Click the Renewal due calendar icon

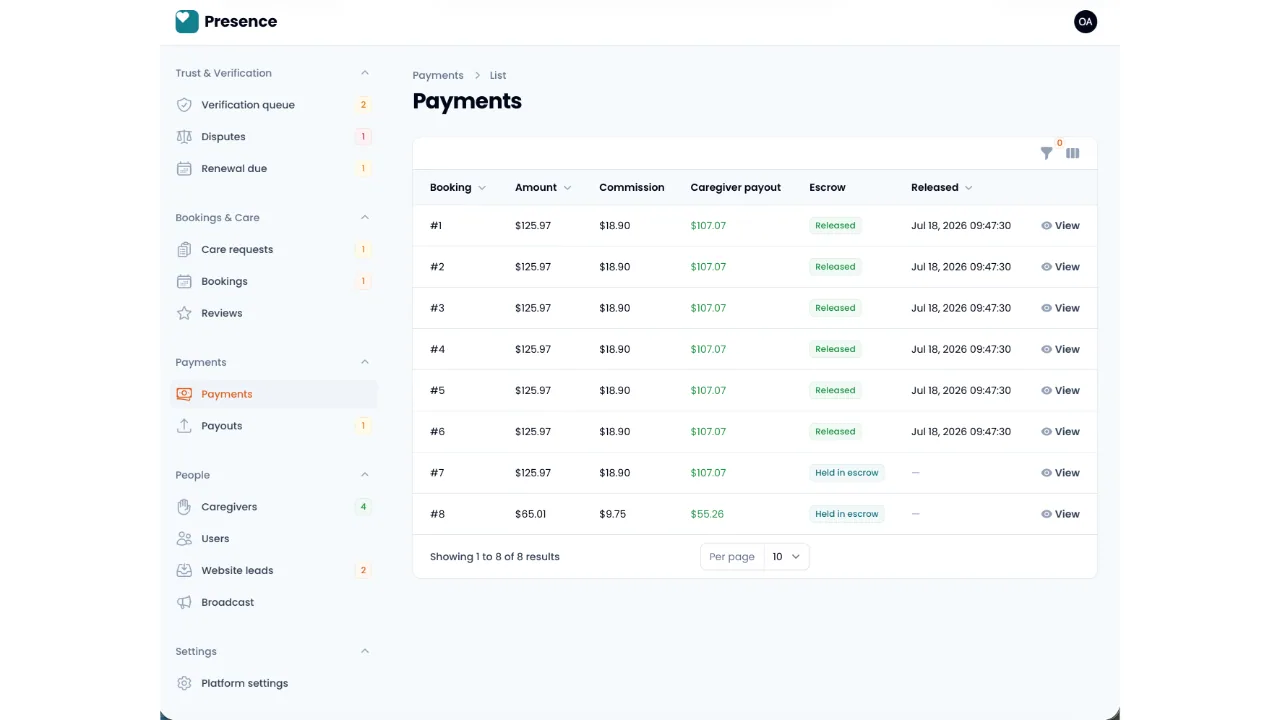[184, 169]
